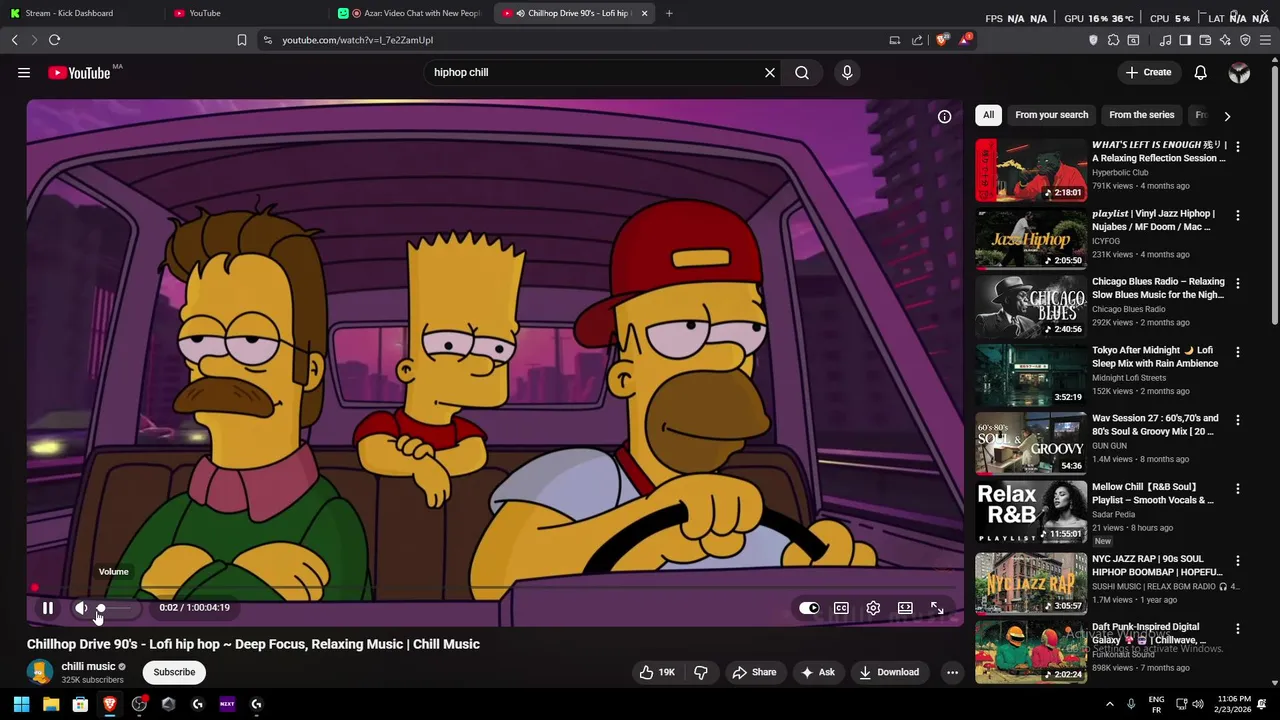The height and width of the screenshot is (720, 1280).
Task: Open a new browser tab
Action: tap(669, 13)
